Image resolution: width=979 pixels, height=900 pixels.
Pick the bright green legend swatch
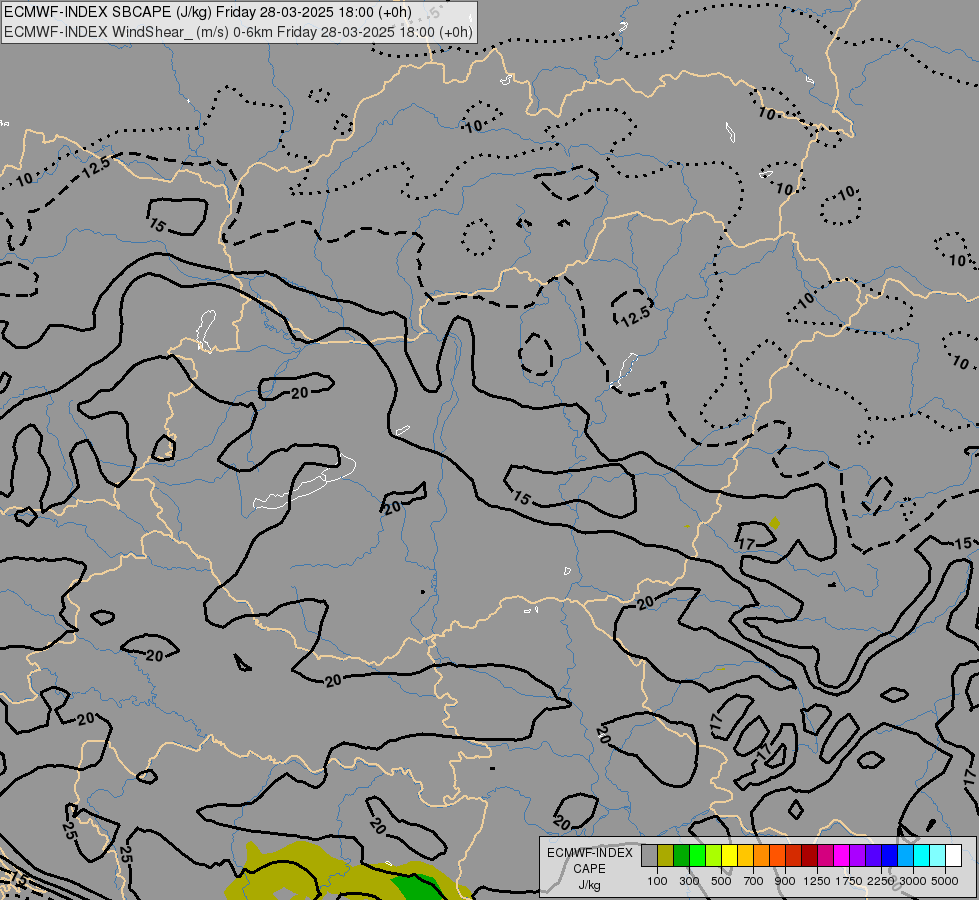(x=697, y=856)
